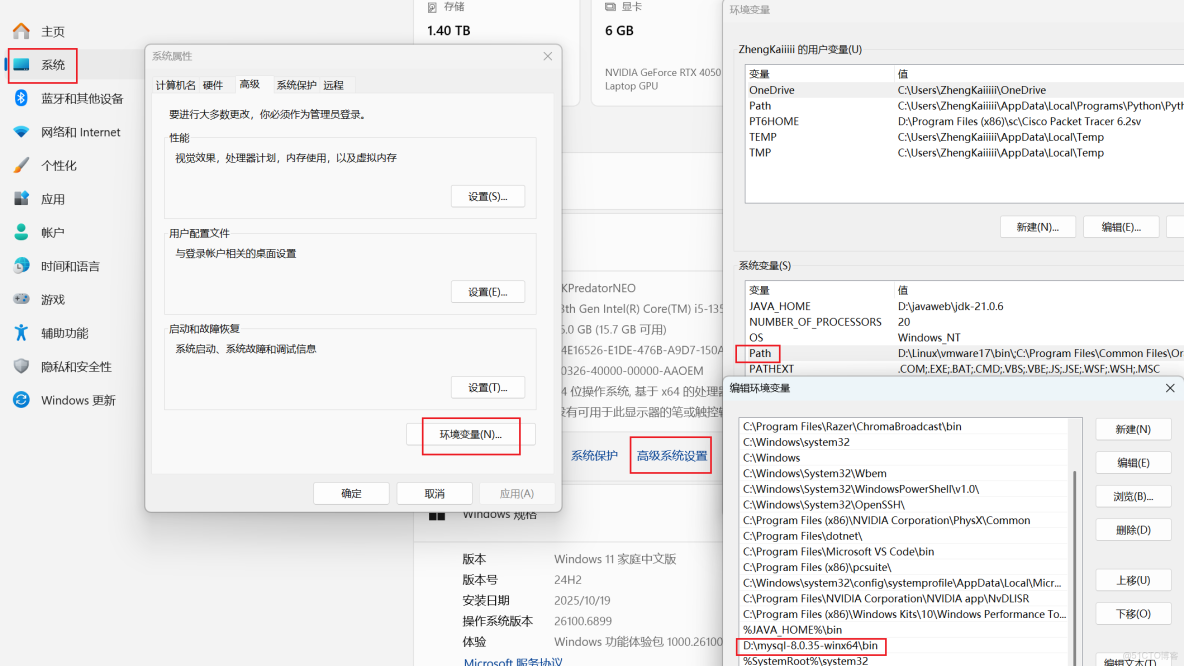Open 辅助功能 accessibility icon

(23, 331)
